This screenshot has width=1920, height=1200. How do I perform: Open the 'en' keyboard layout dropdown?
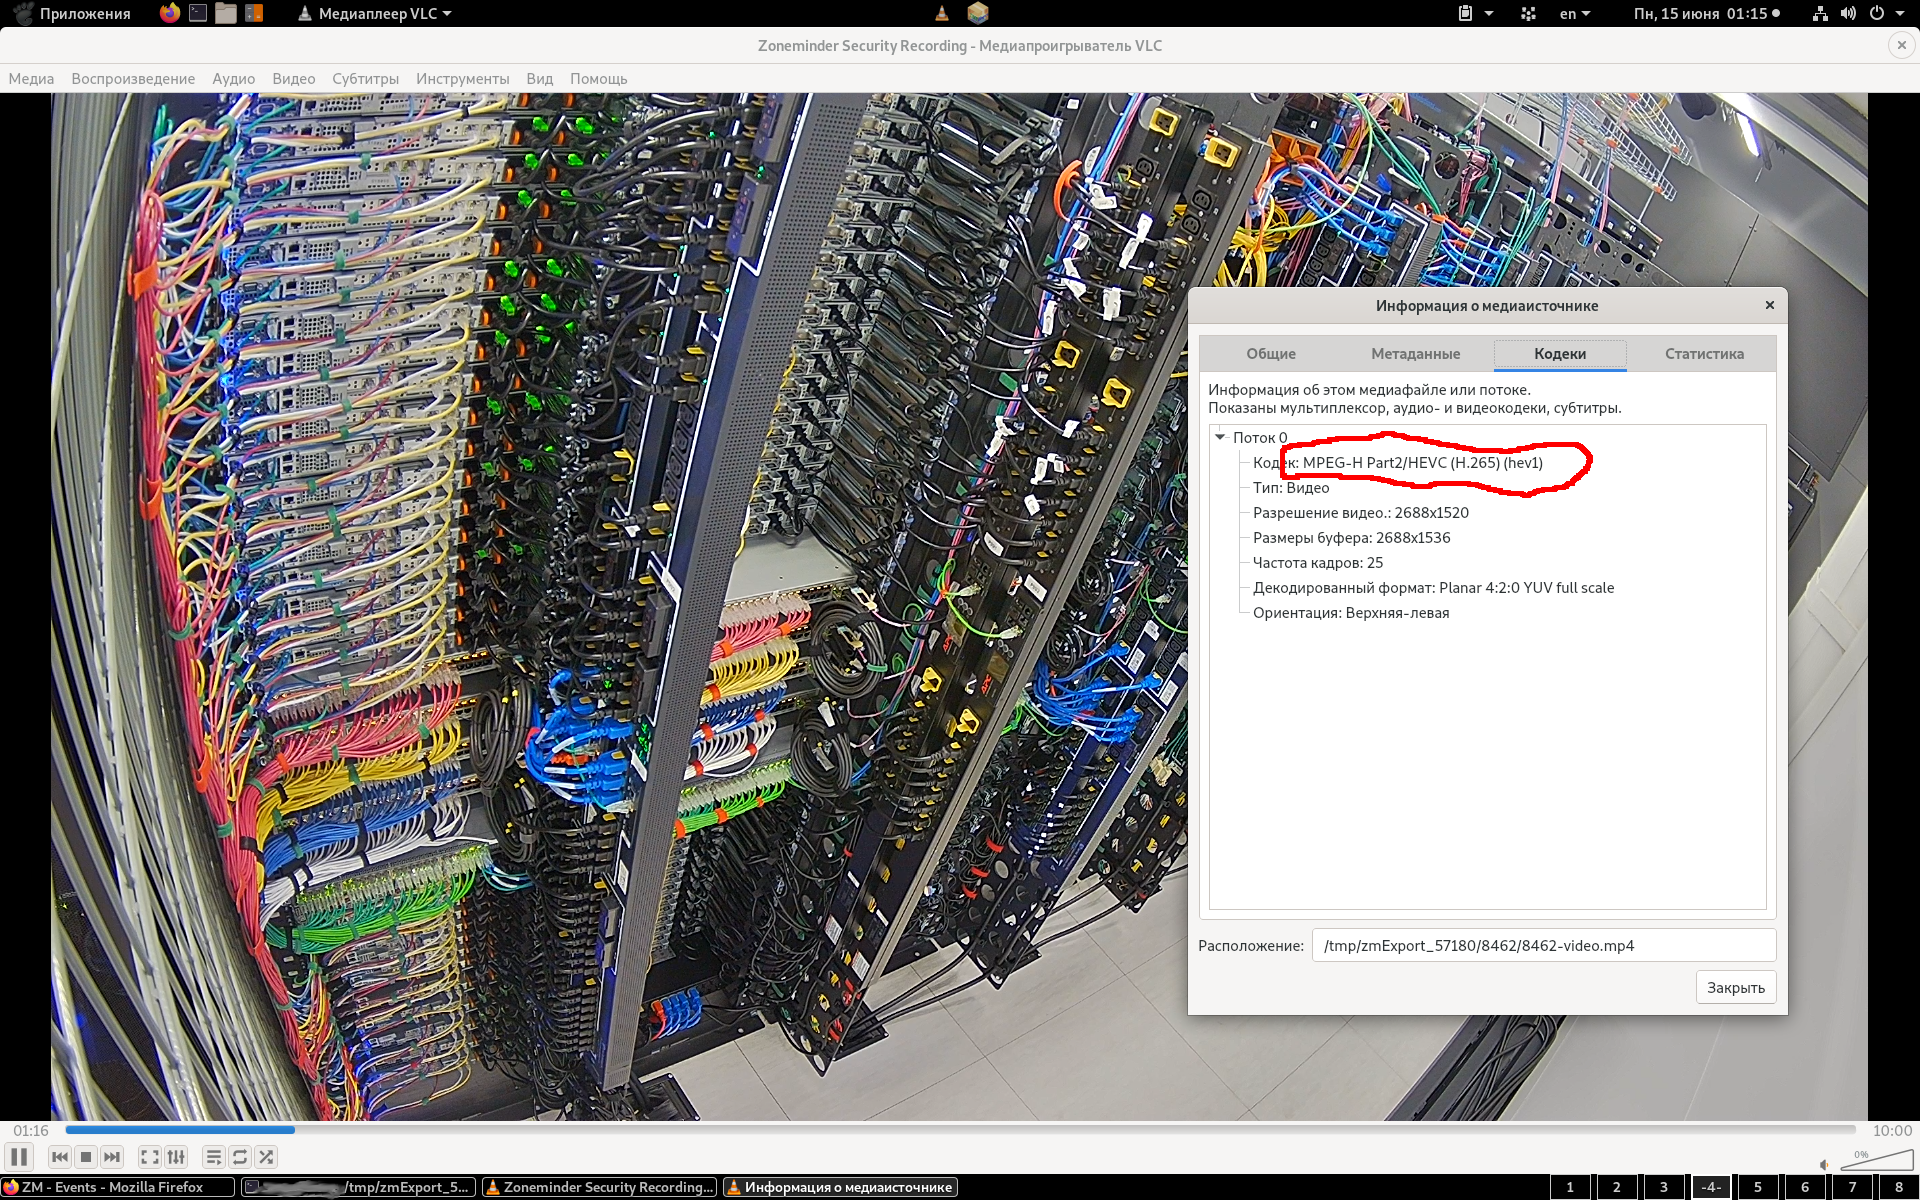tap(1574, 13)
